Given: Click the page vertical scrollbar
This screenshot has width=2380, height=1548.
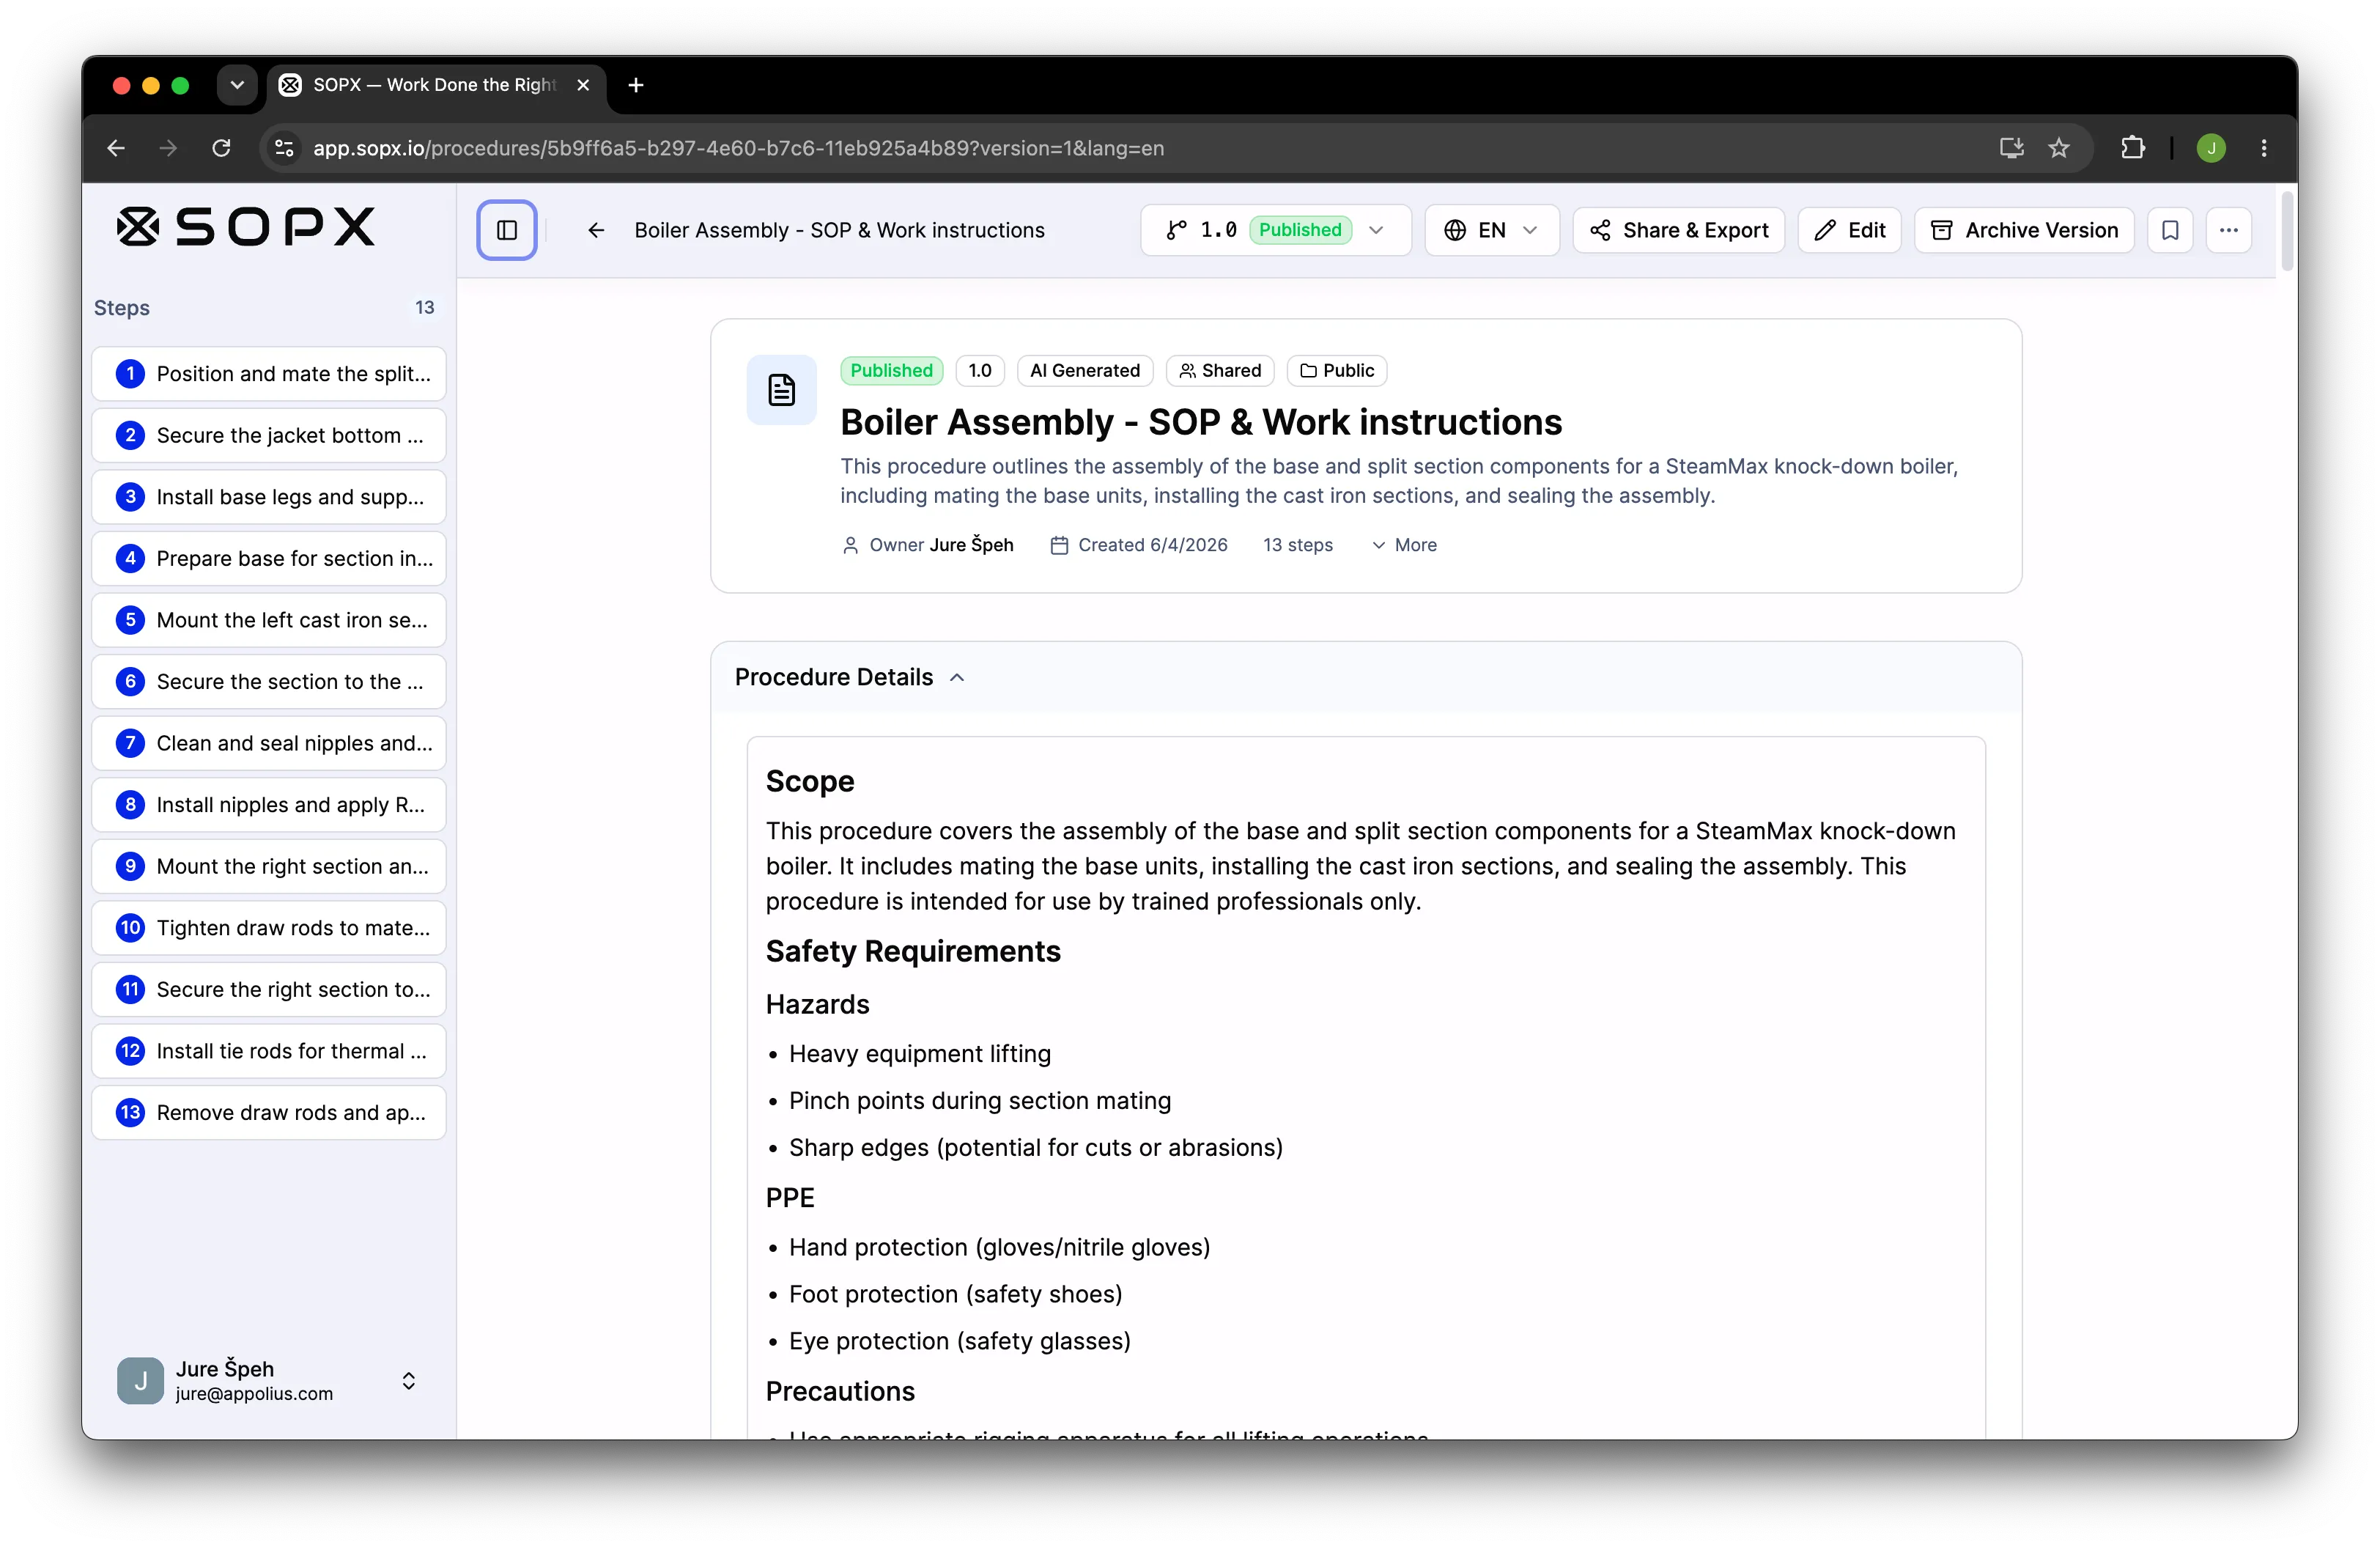Looking at the screenshot, I should pyautogui.click(x=2286, y=232).
